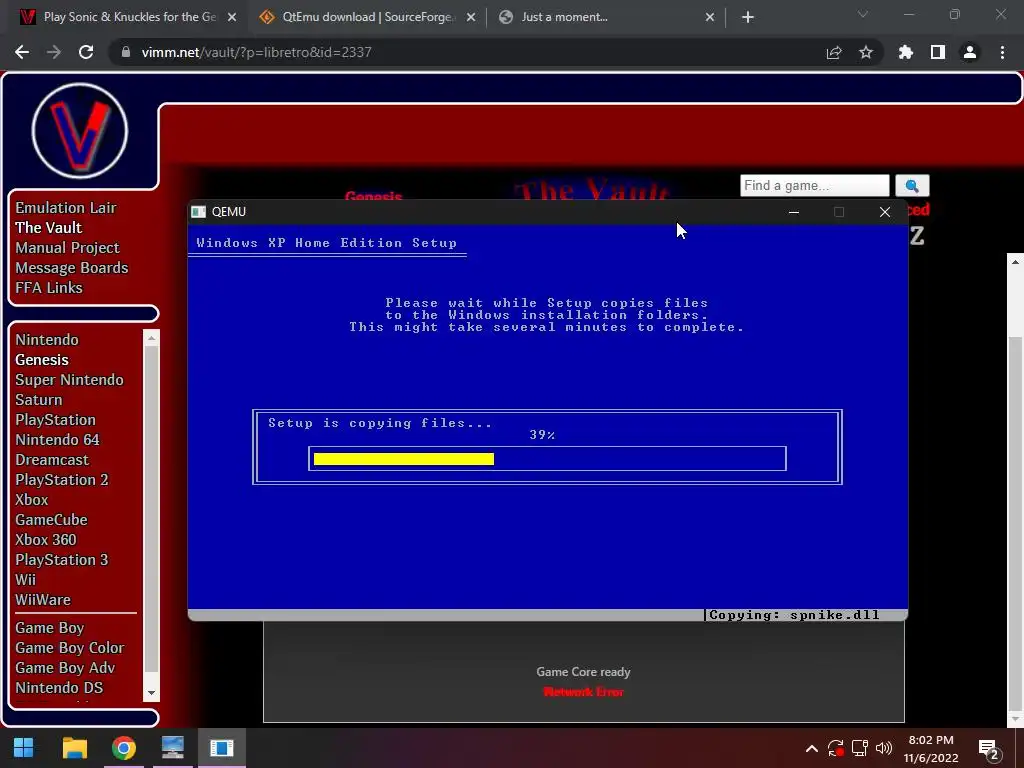The image size is (1024, 768).
Task: Click the Game Core ready text
Action: (x=583, y=672)
